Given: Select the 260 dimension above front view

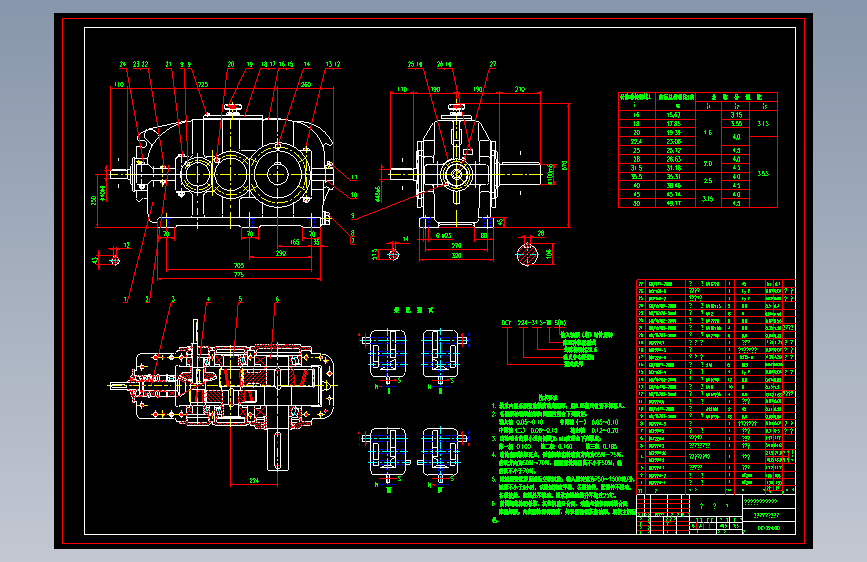Looking at the screenshot, I should click(306, 85).
